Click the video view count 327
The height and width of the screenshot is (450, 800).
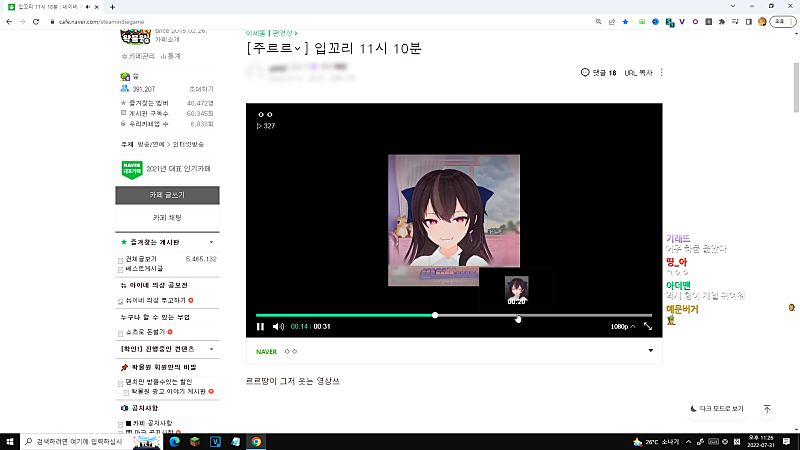(x=266, y=126)
